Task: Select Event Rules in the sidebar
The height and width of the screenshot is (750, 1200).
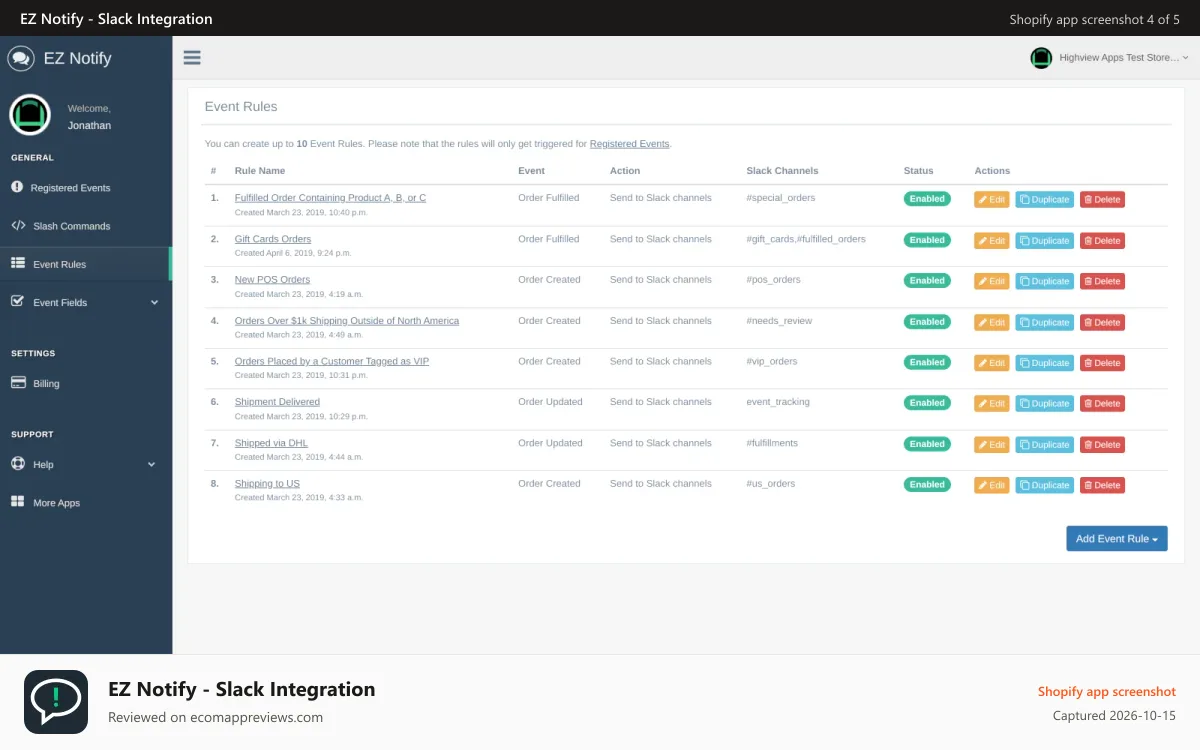Action: (85, 264)
